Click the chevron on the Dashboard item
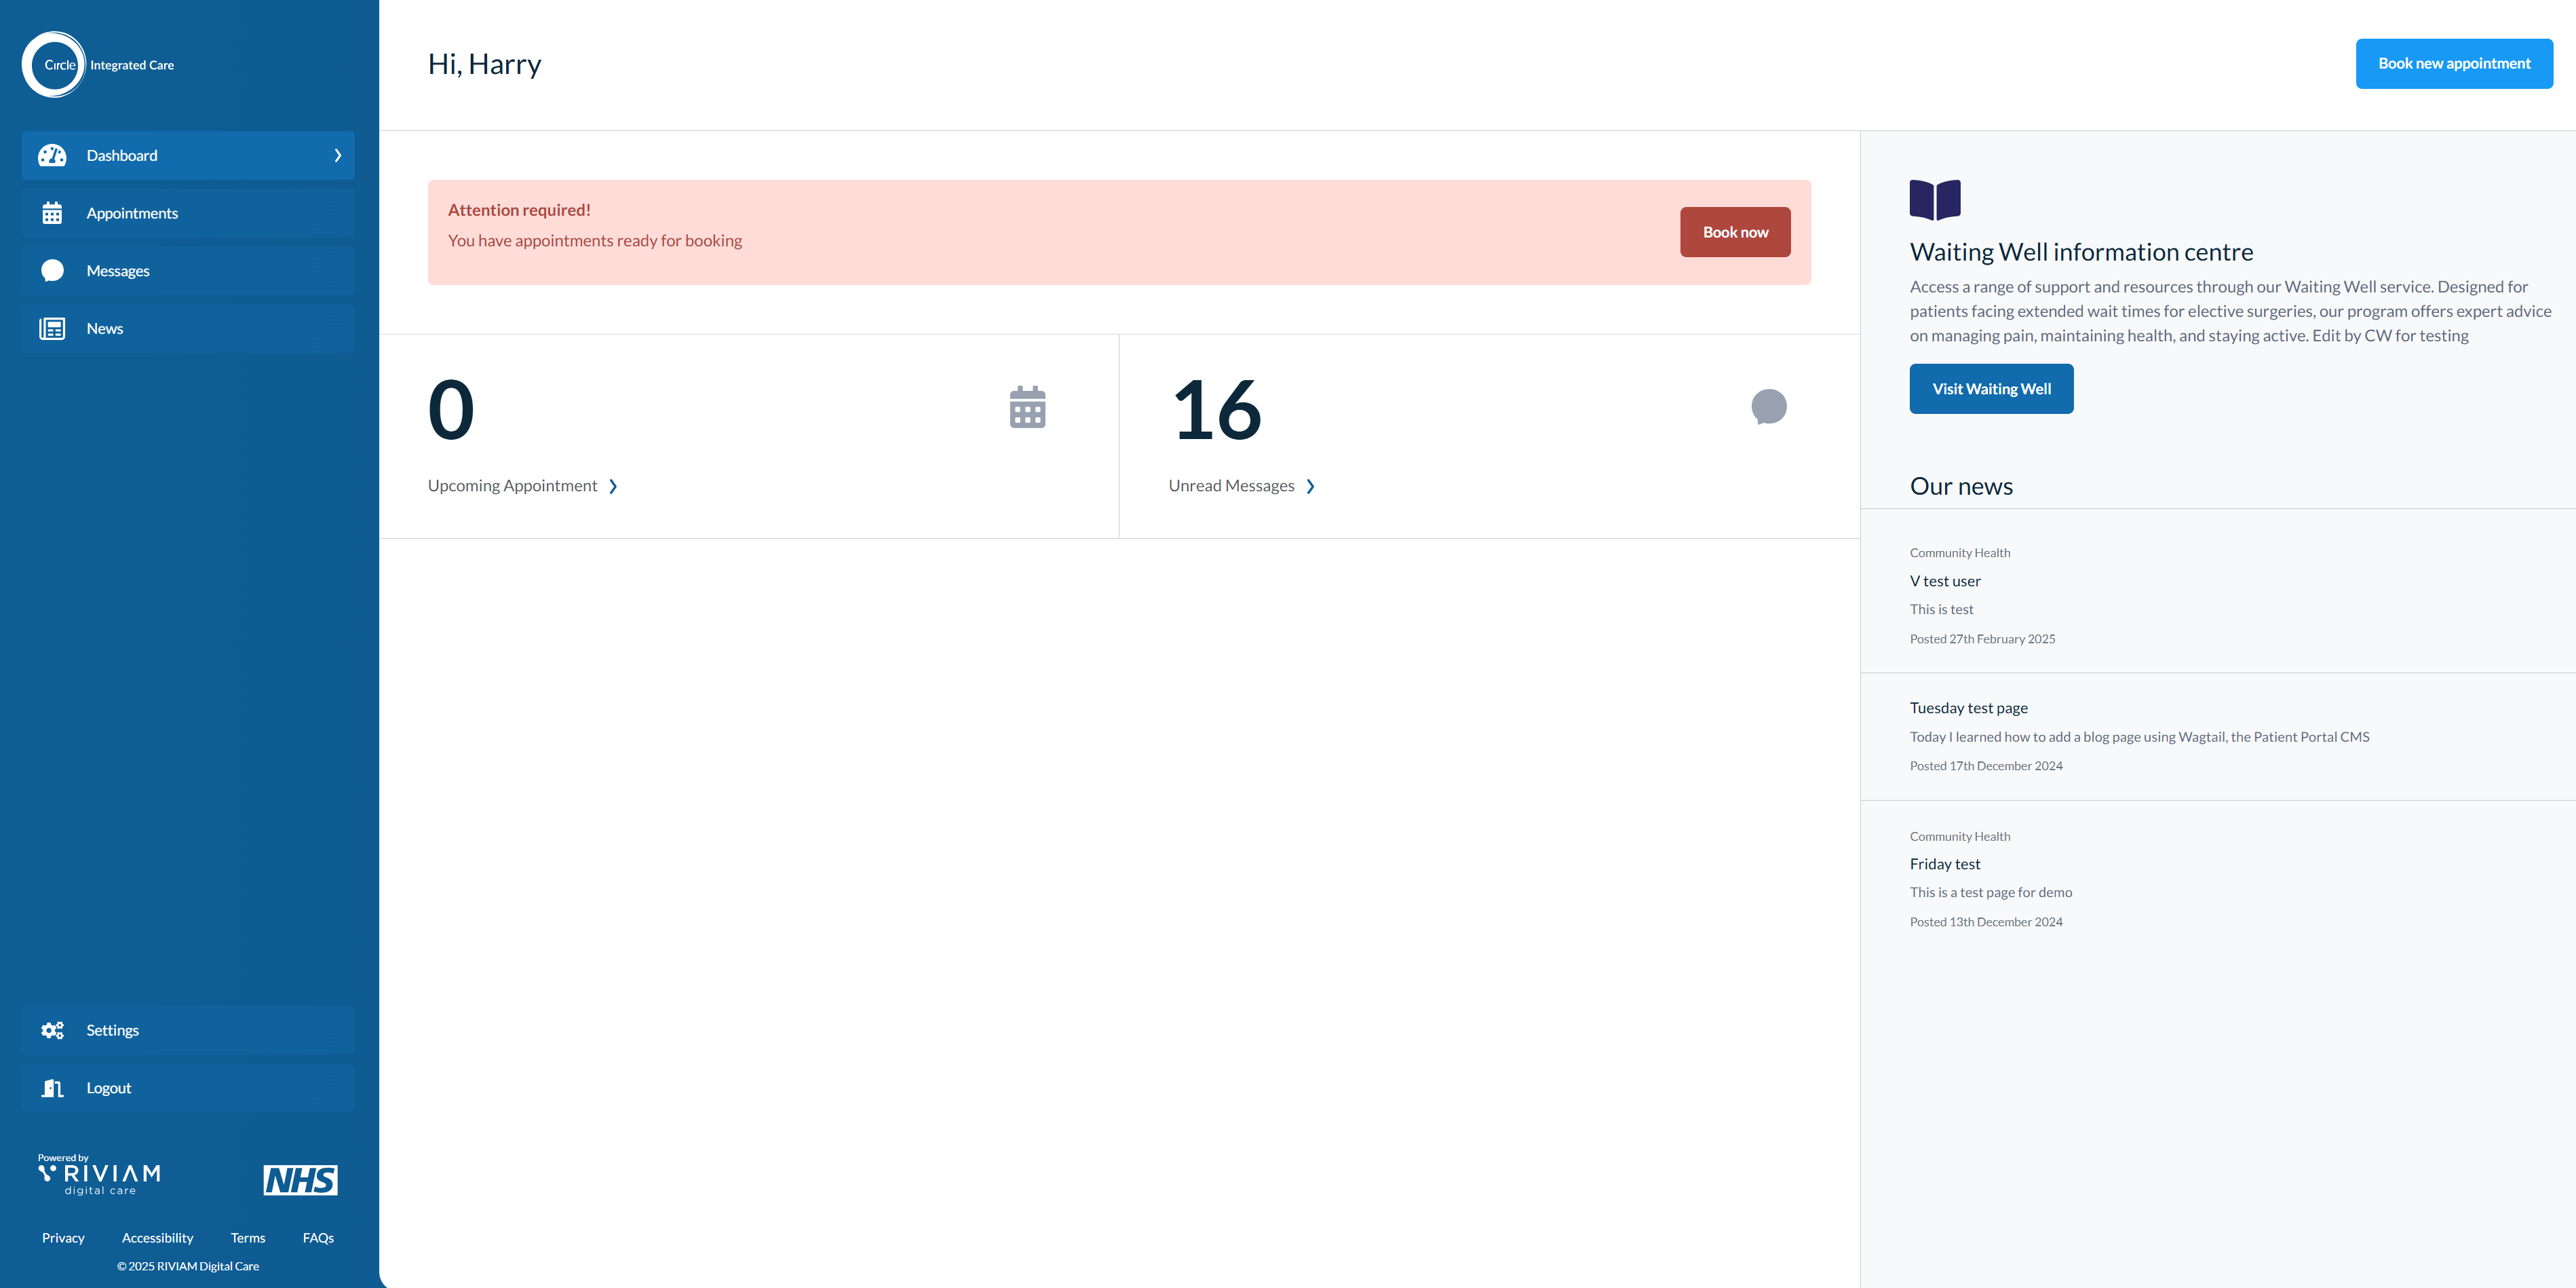Image resolution: width=2576 pixels, height=1288 pixels. pyautogui.click(x=337, y=155)
